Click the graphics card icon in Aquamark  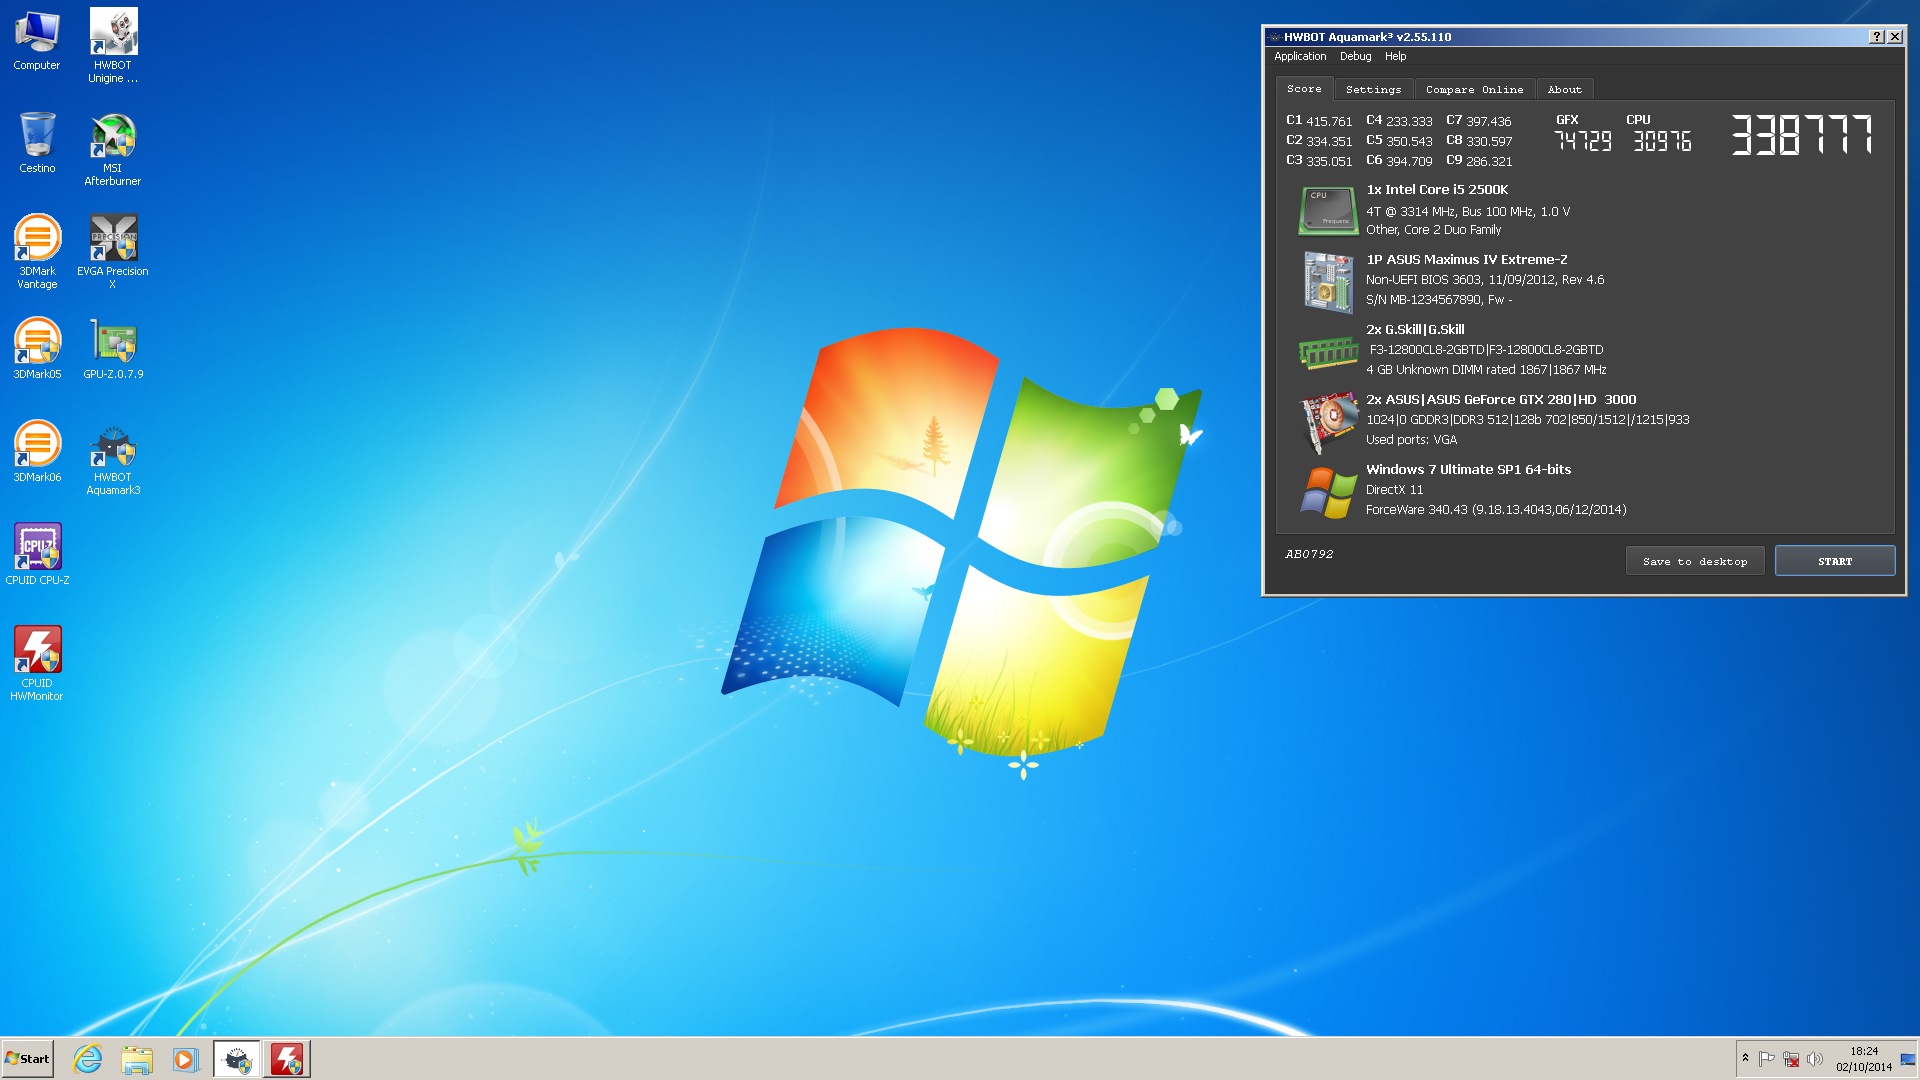1328,422
